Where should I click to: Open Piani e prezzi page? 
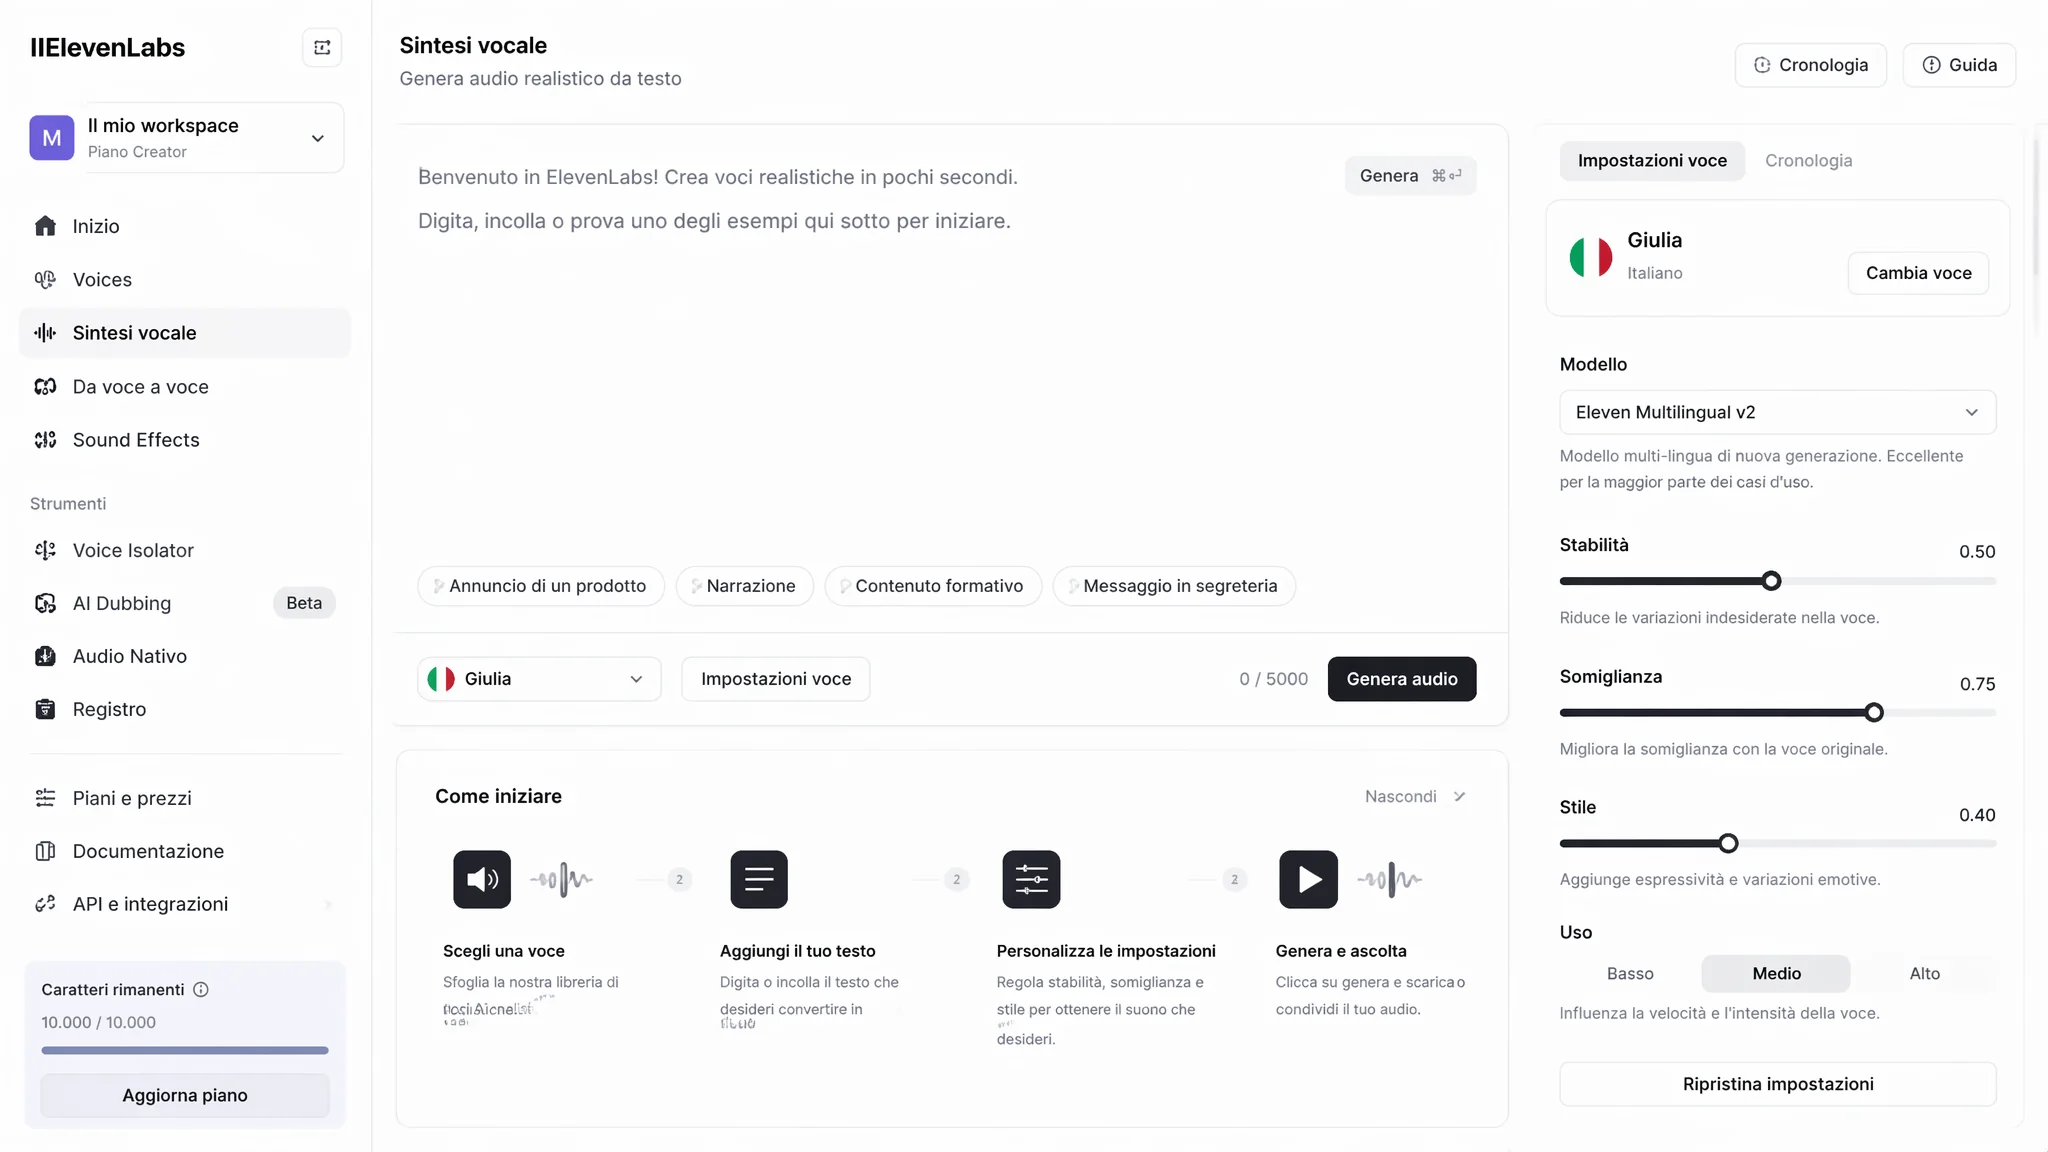point(185,798)
